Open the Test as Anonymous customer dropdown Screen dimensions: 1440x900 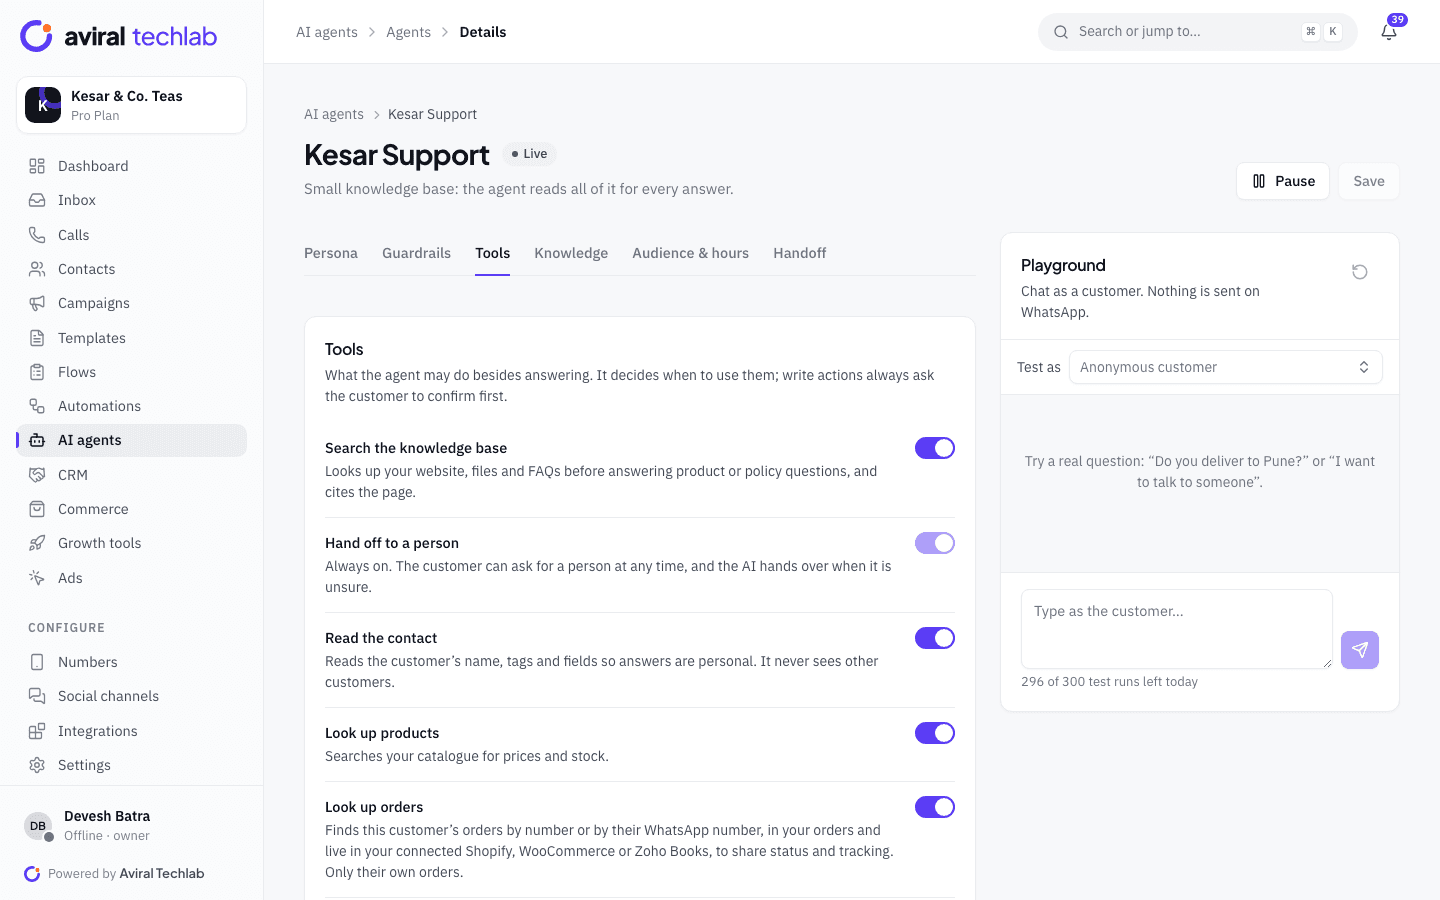coord(1226,367)
